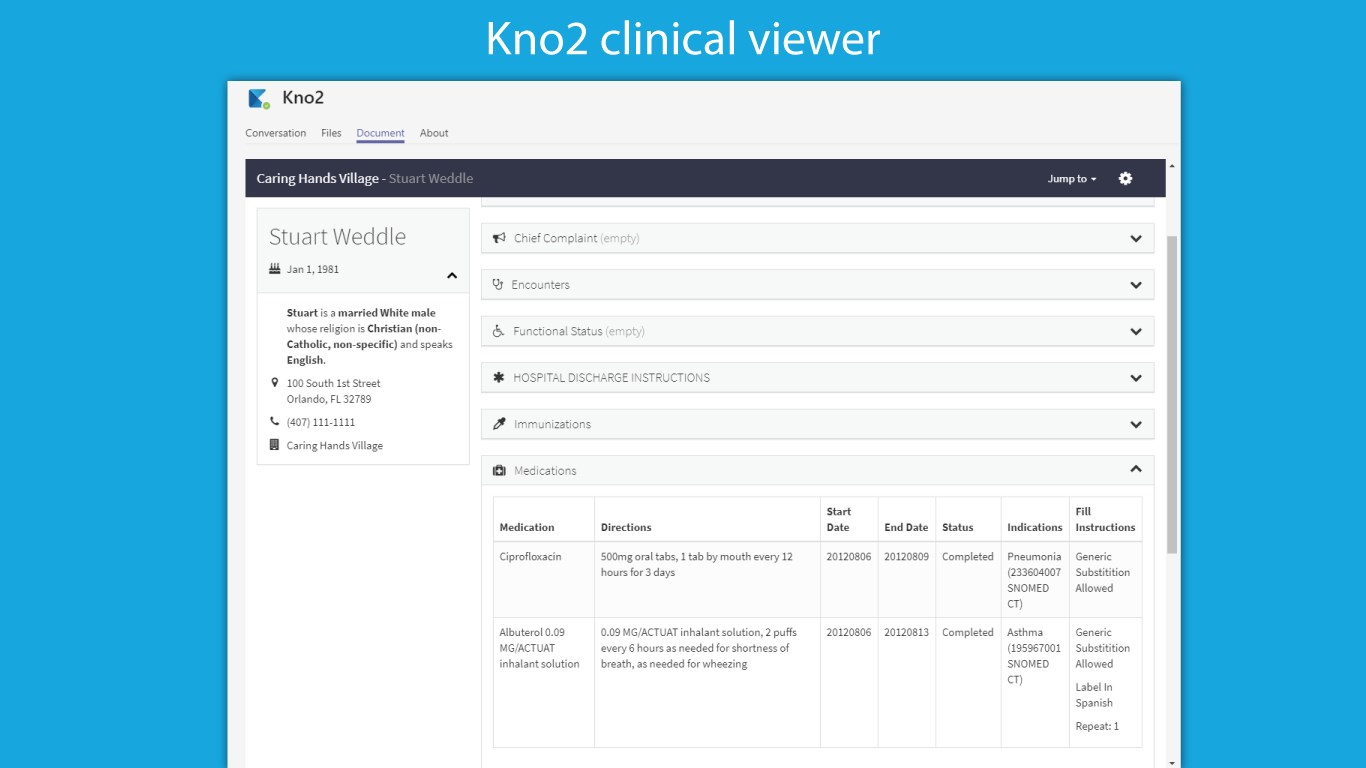This screenshot has width=1366, height=768.
Task: Collapse the Medications section chevron
Action: click(1136, 469)
